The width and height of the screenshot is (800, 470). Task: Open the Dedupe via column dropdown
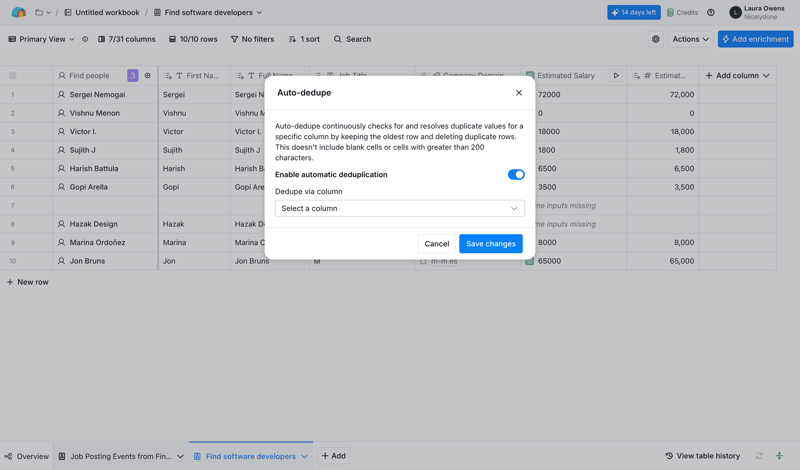pos(399,208)
